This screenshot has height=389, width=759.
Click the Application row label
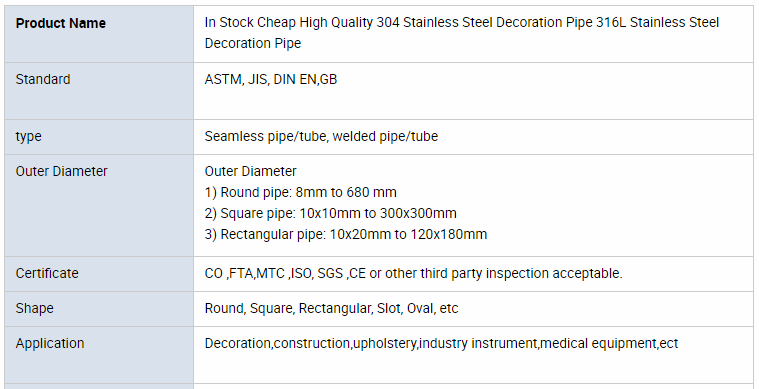tap(50, 344)
